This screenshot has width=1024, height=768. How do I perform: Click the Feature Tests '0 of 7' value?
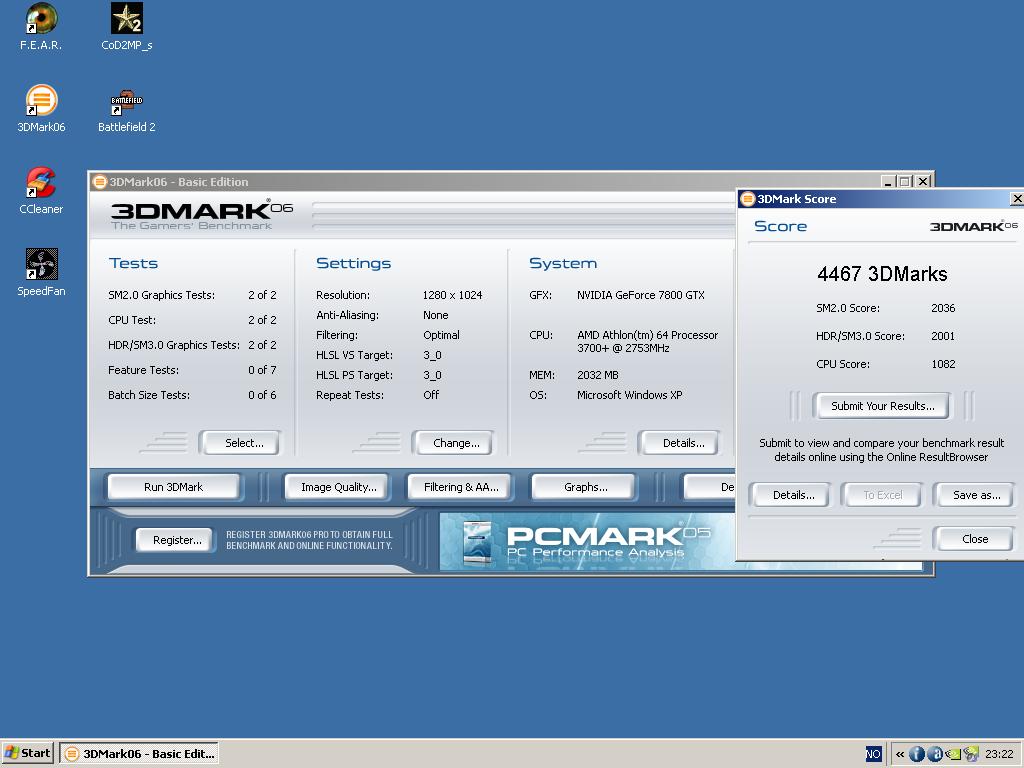262,370
